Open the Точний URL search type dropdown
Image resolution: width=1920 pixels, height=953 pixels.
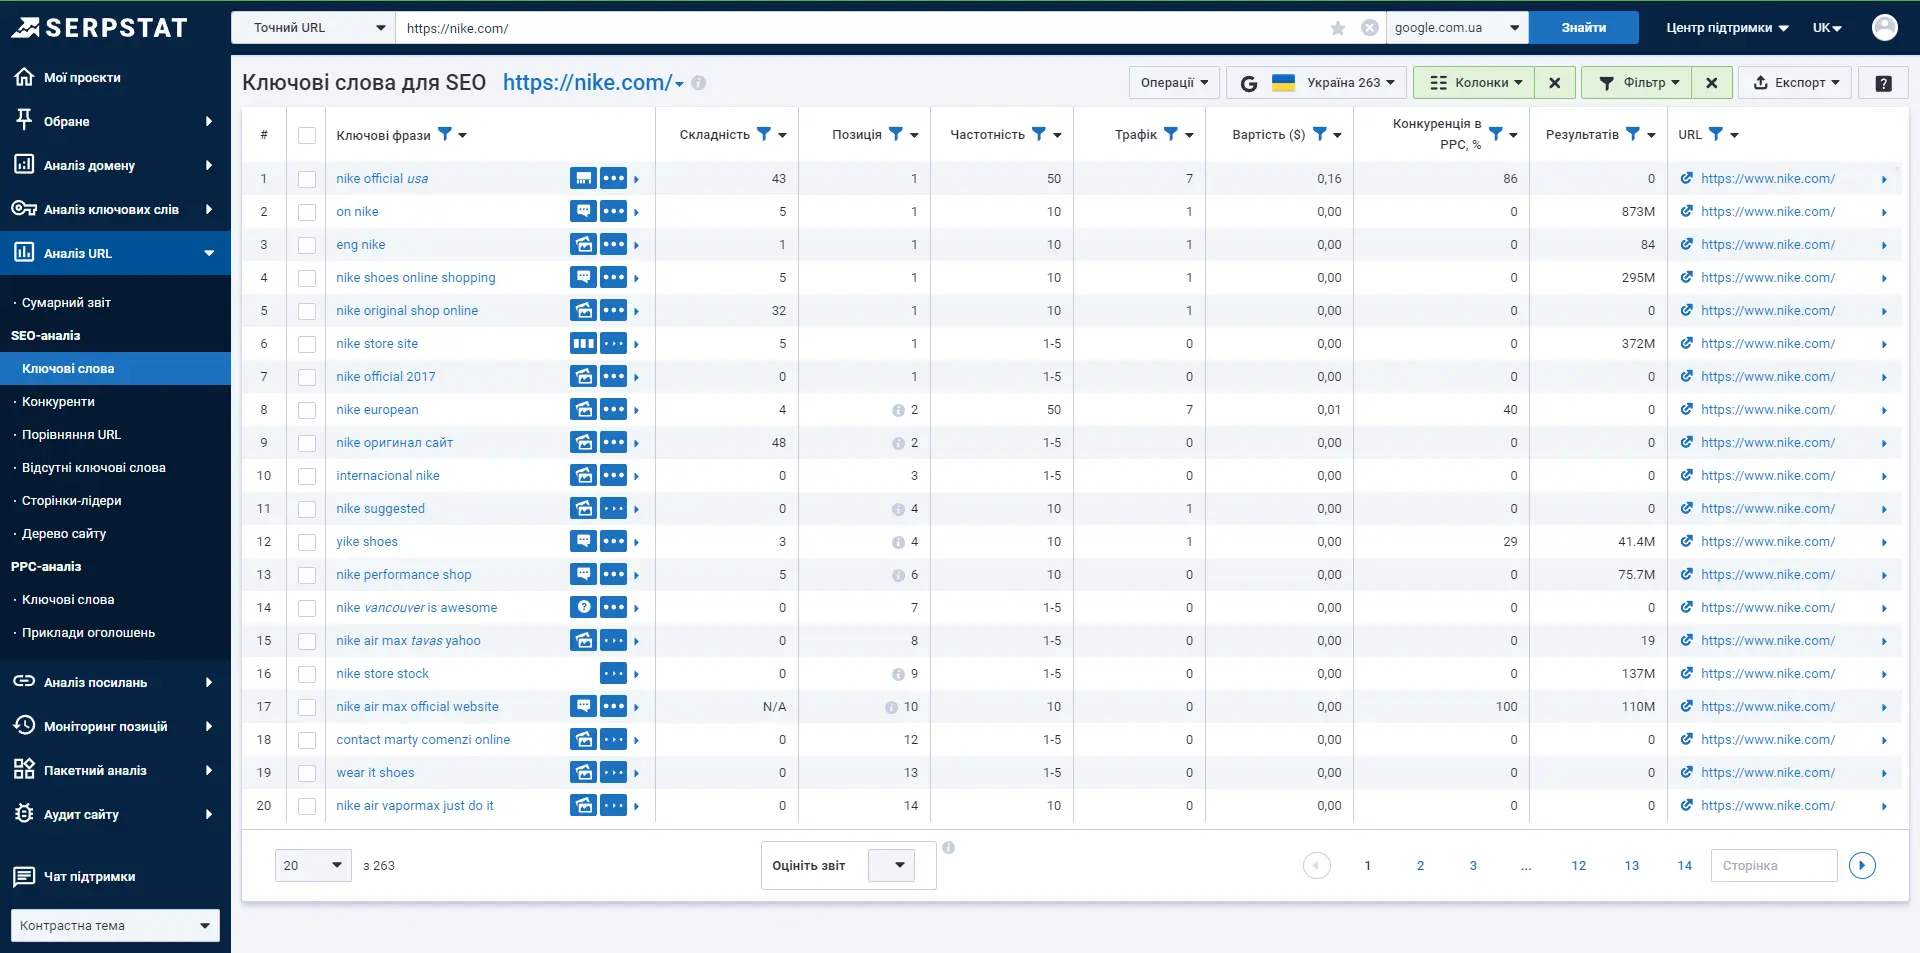click(313, 28)
